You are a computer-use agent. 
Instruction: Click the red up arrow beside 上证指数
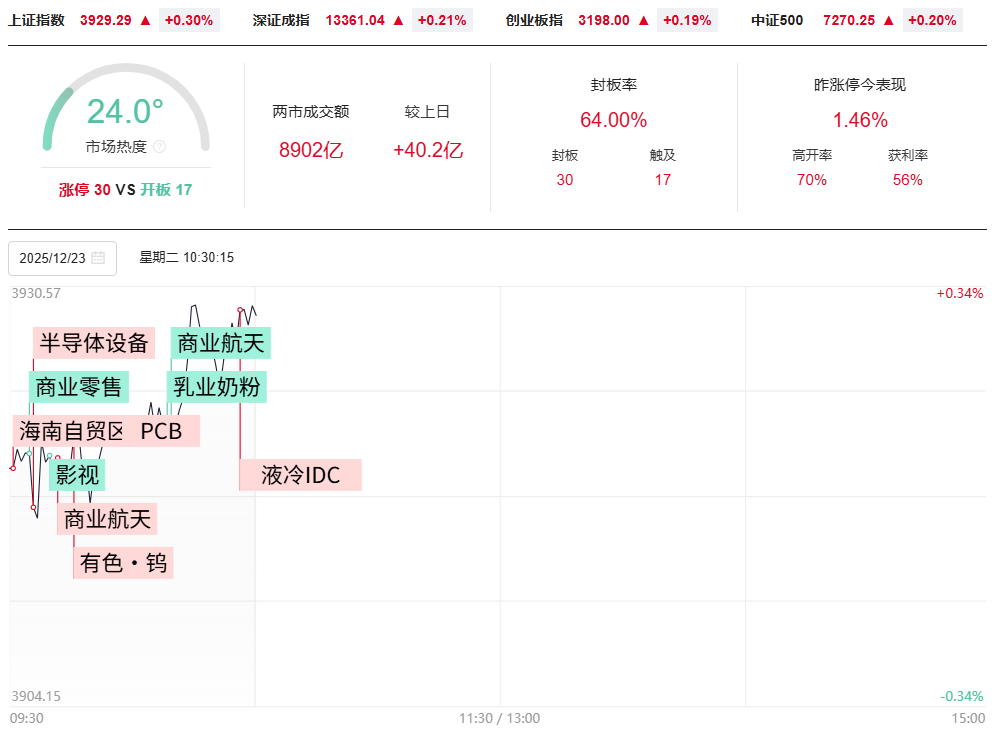(x=147, y=20)
